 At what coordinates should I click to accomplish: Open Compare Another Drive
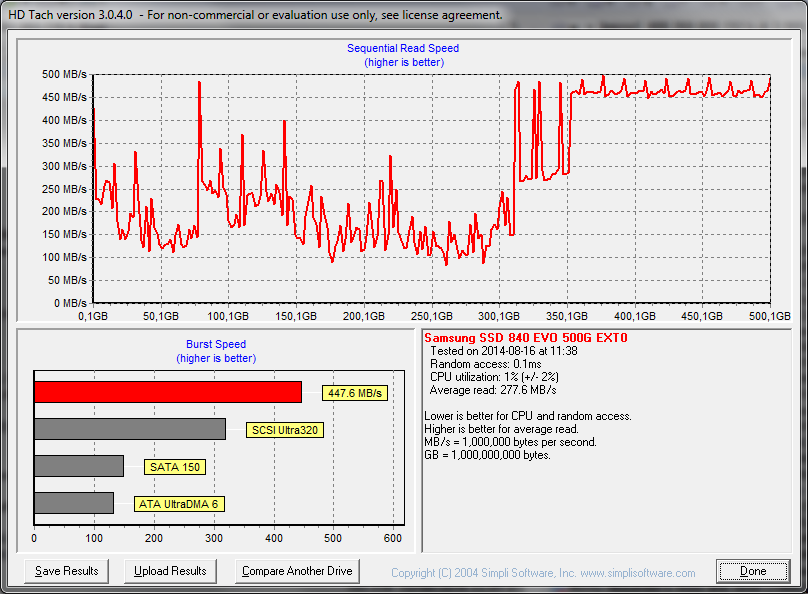(297, 571)
